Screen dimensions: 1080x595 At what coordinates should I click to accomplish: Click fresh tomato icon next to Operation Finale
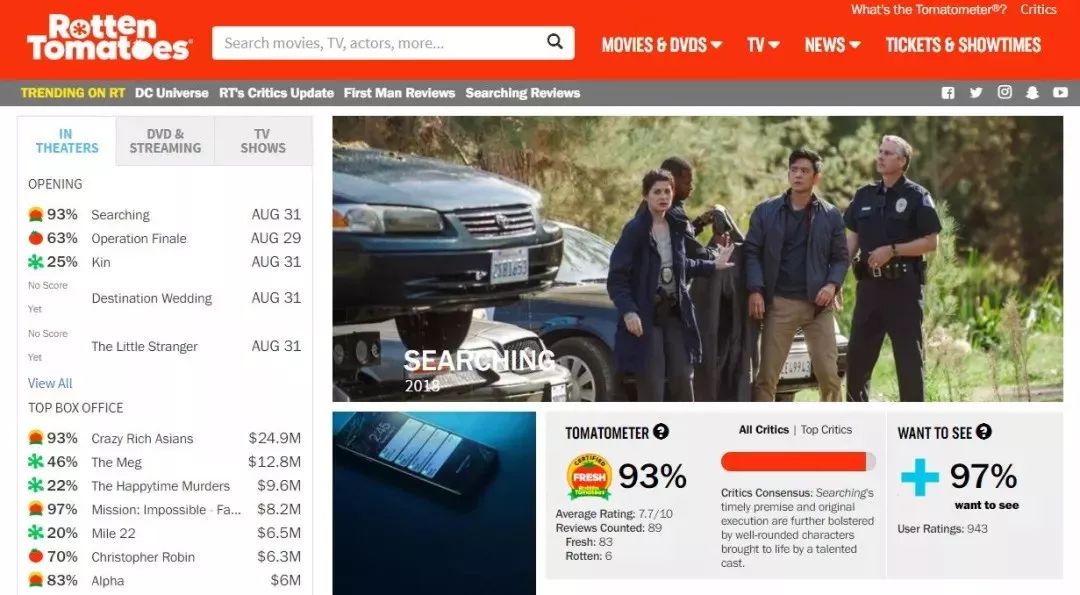[x=36, y=238]
